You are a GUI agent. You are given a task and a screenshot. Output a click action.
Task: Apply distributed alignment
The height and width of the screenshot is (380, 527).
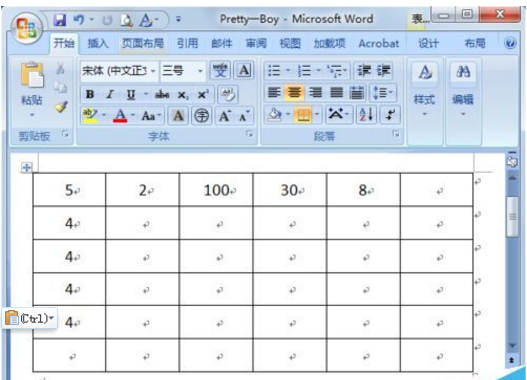357,92
